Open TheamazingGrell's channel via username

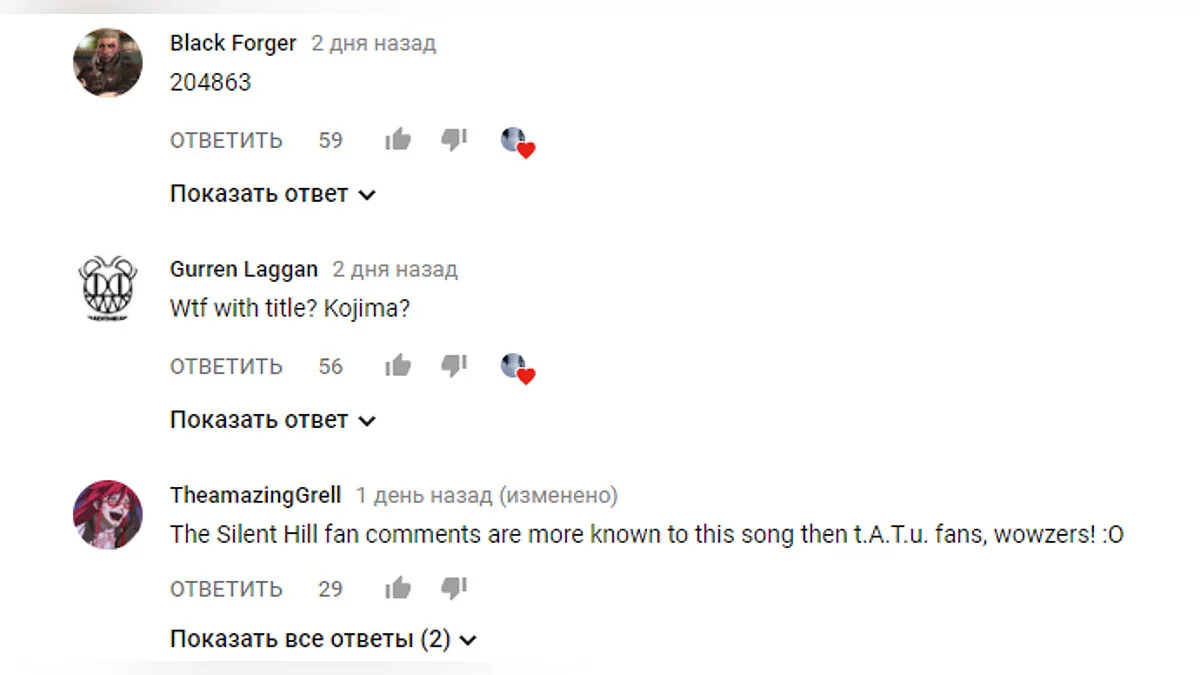[255, 495]
